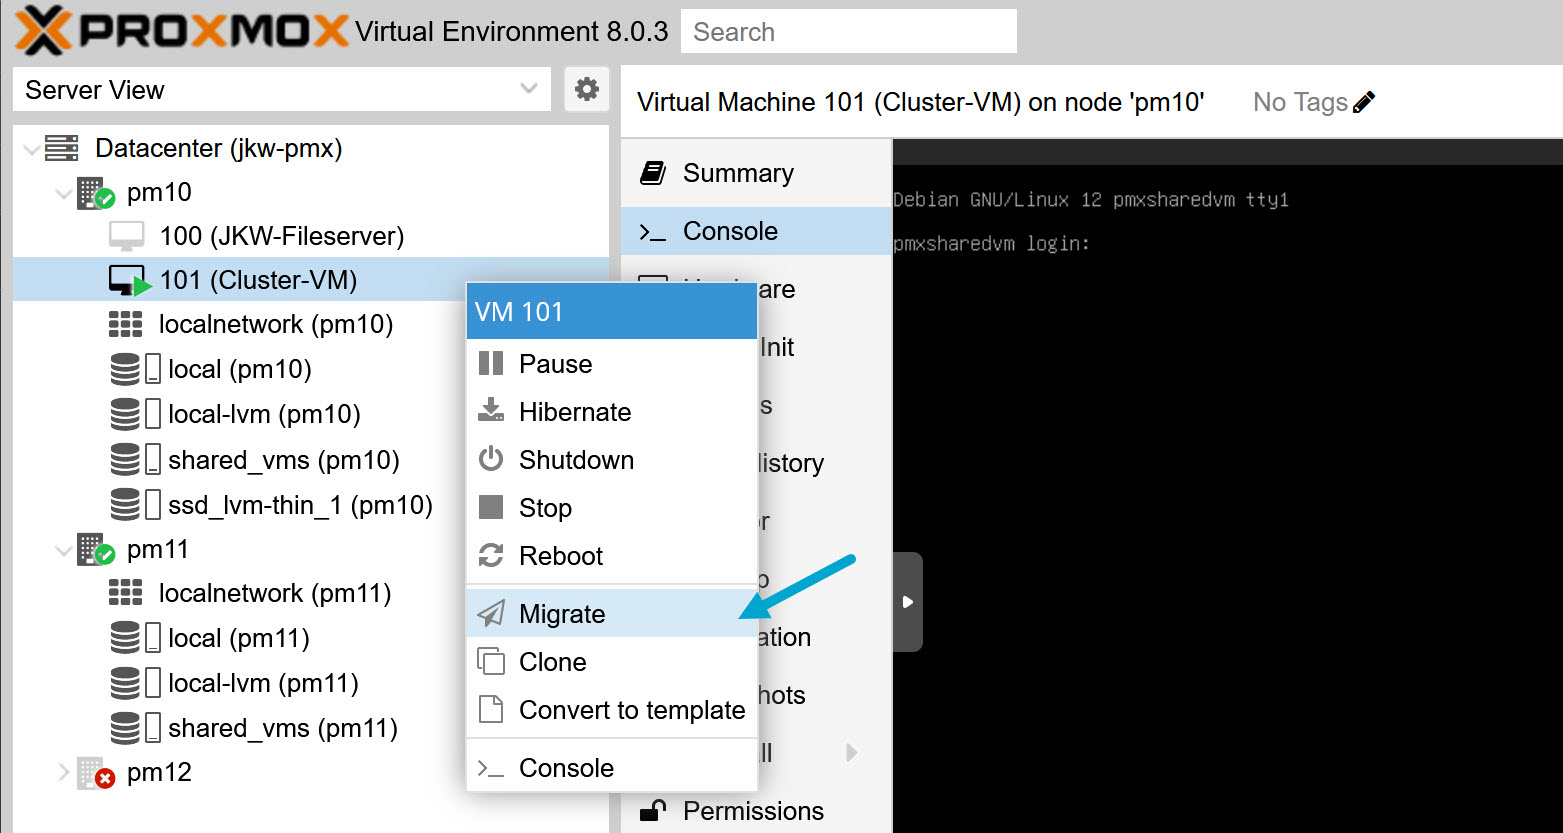Click the No Tags label to add a tag
The image size is (1563, 833).
point(1300,100)
